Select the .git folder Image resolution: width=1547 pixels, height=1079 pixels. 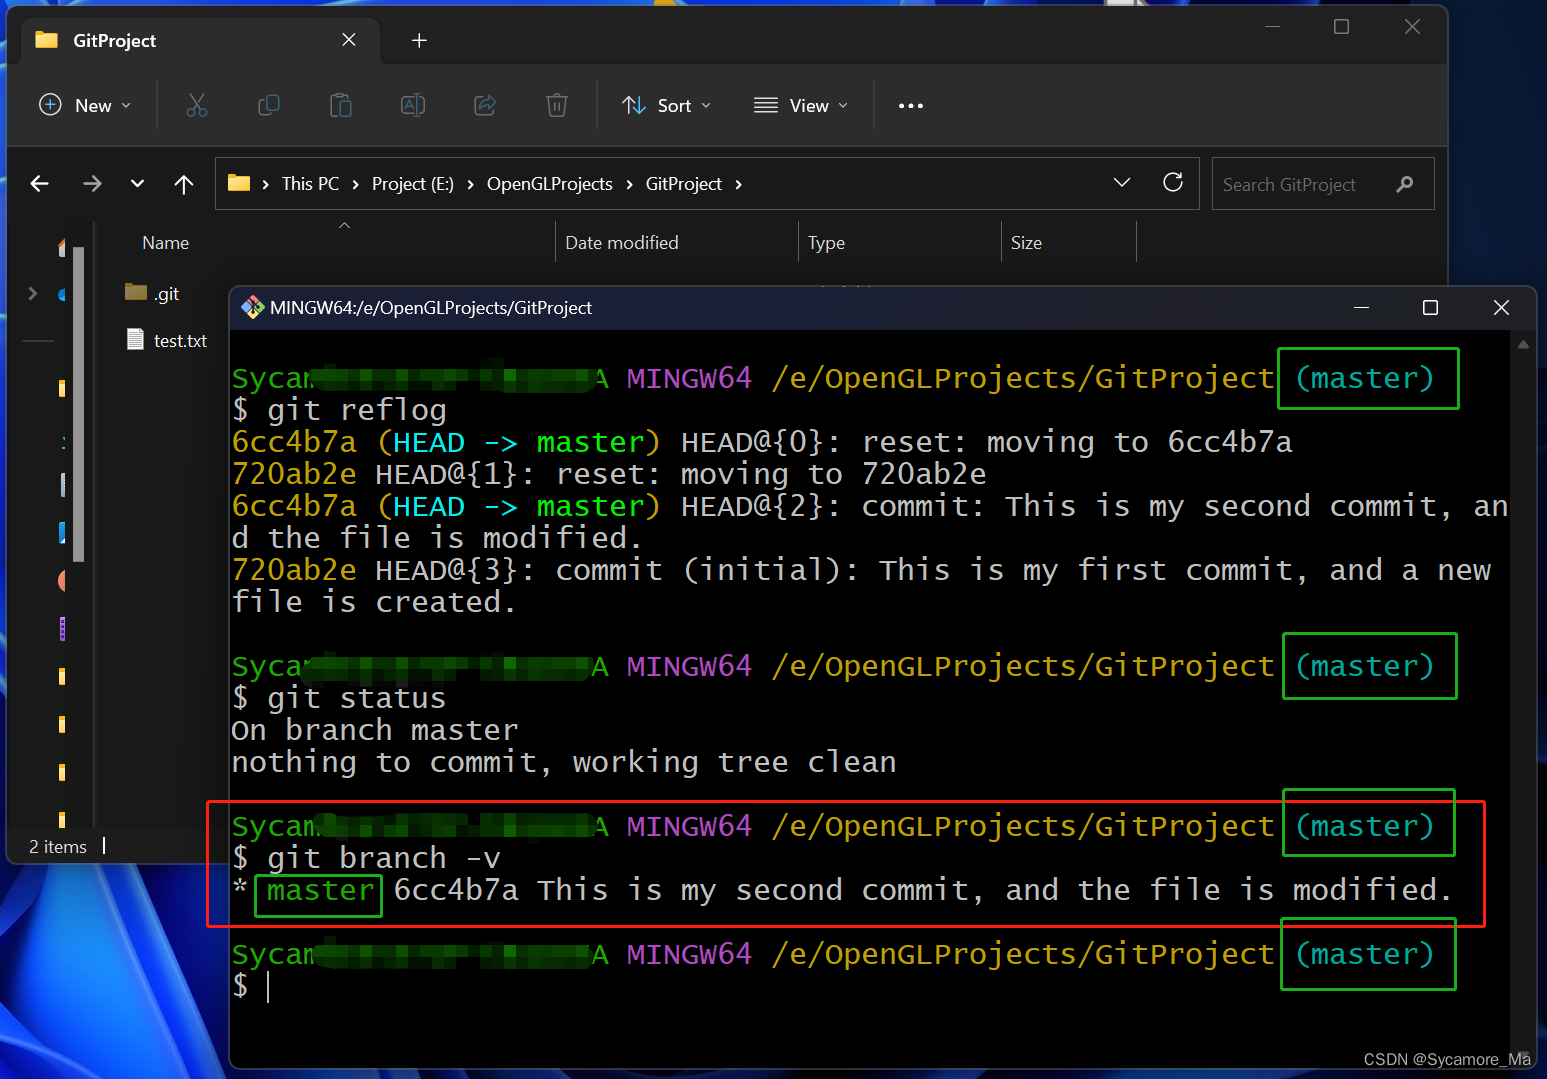(153, 293)
